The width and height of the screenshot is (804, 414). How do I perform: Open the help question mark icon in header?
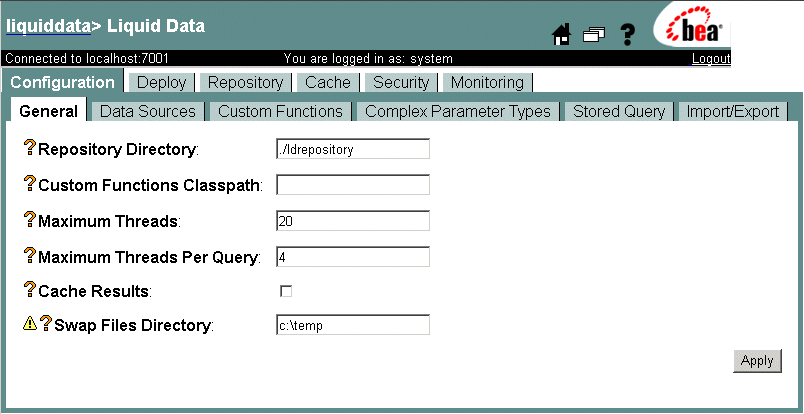pos(627,35)
